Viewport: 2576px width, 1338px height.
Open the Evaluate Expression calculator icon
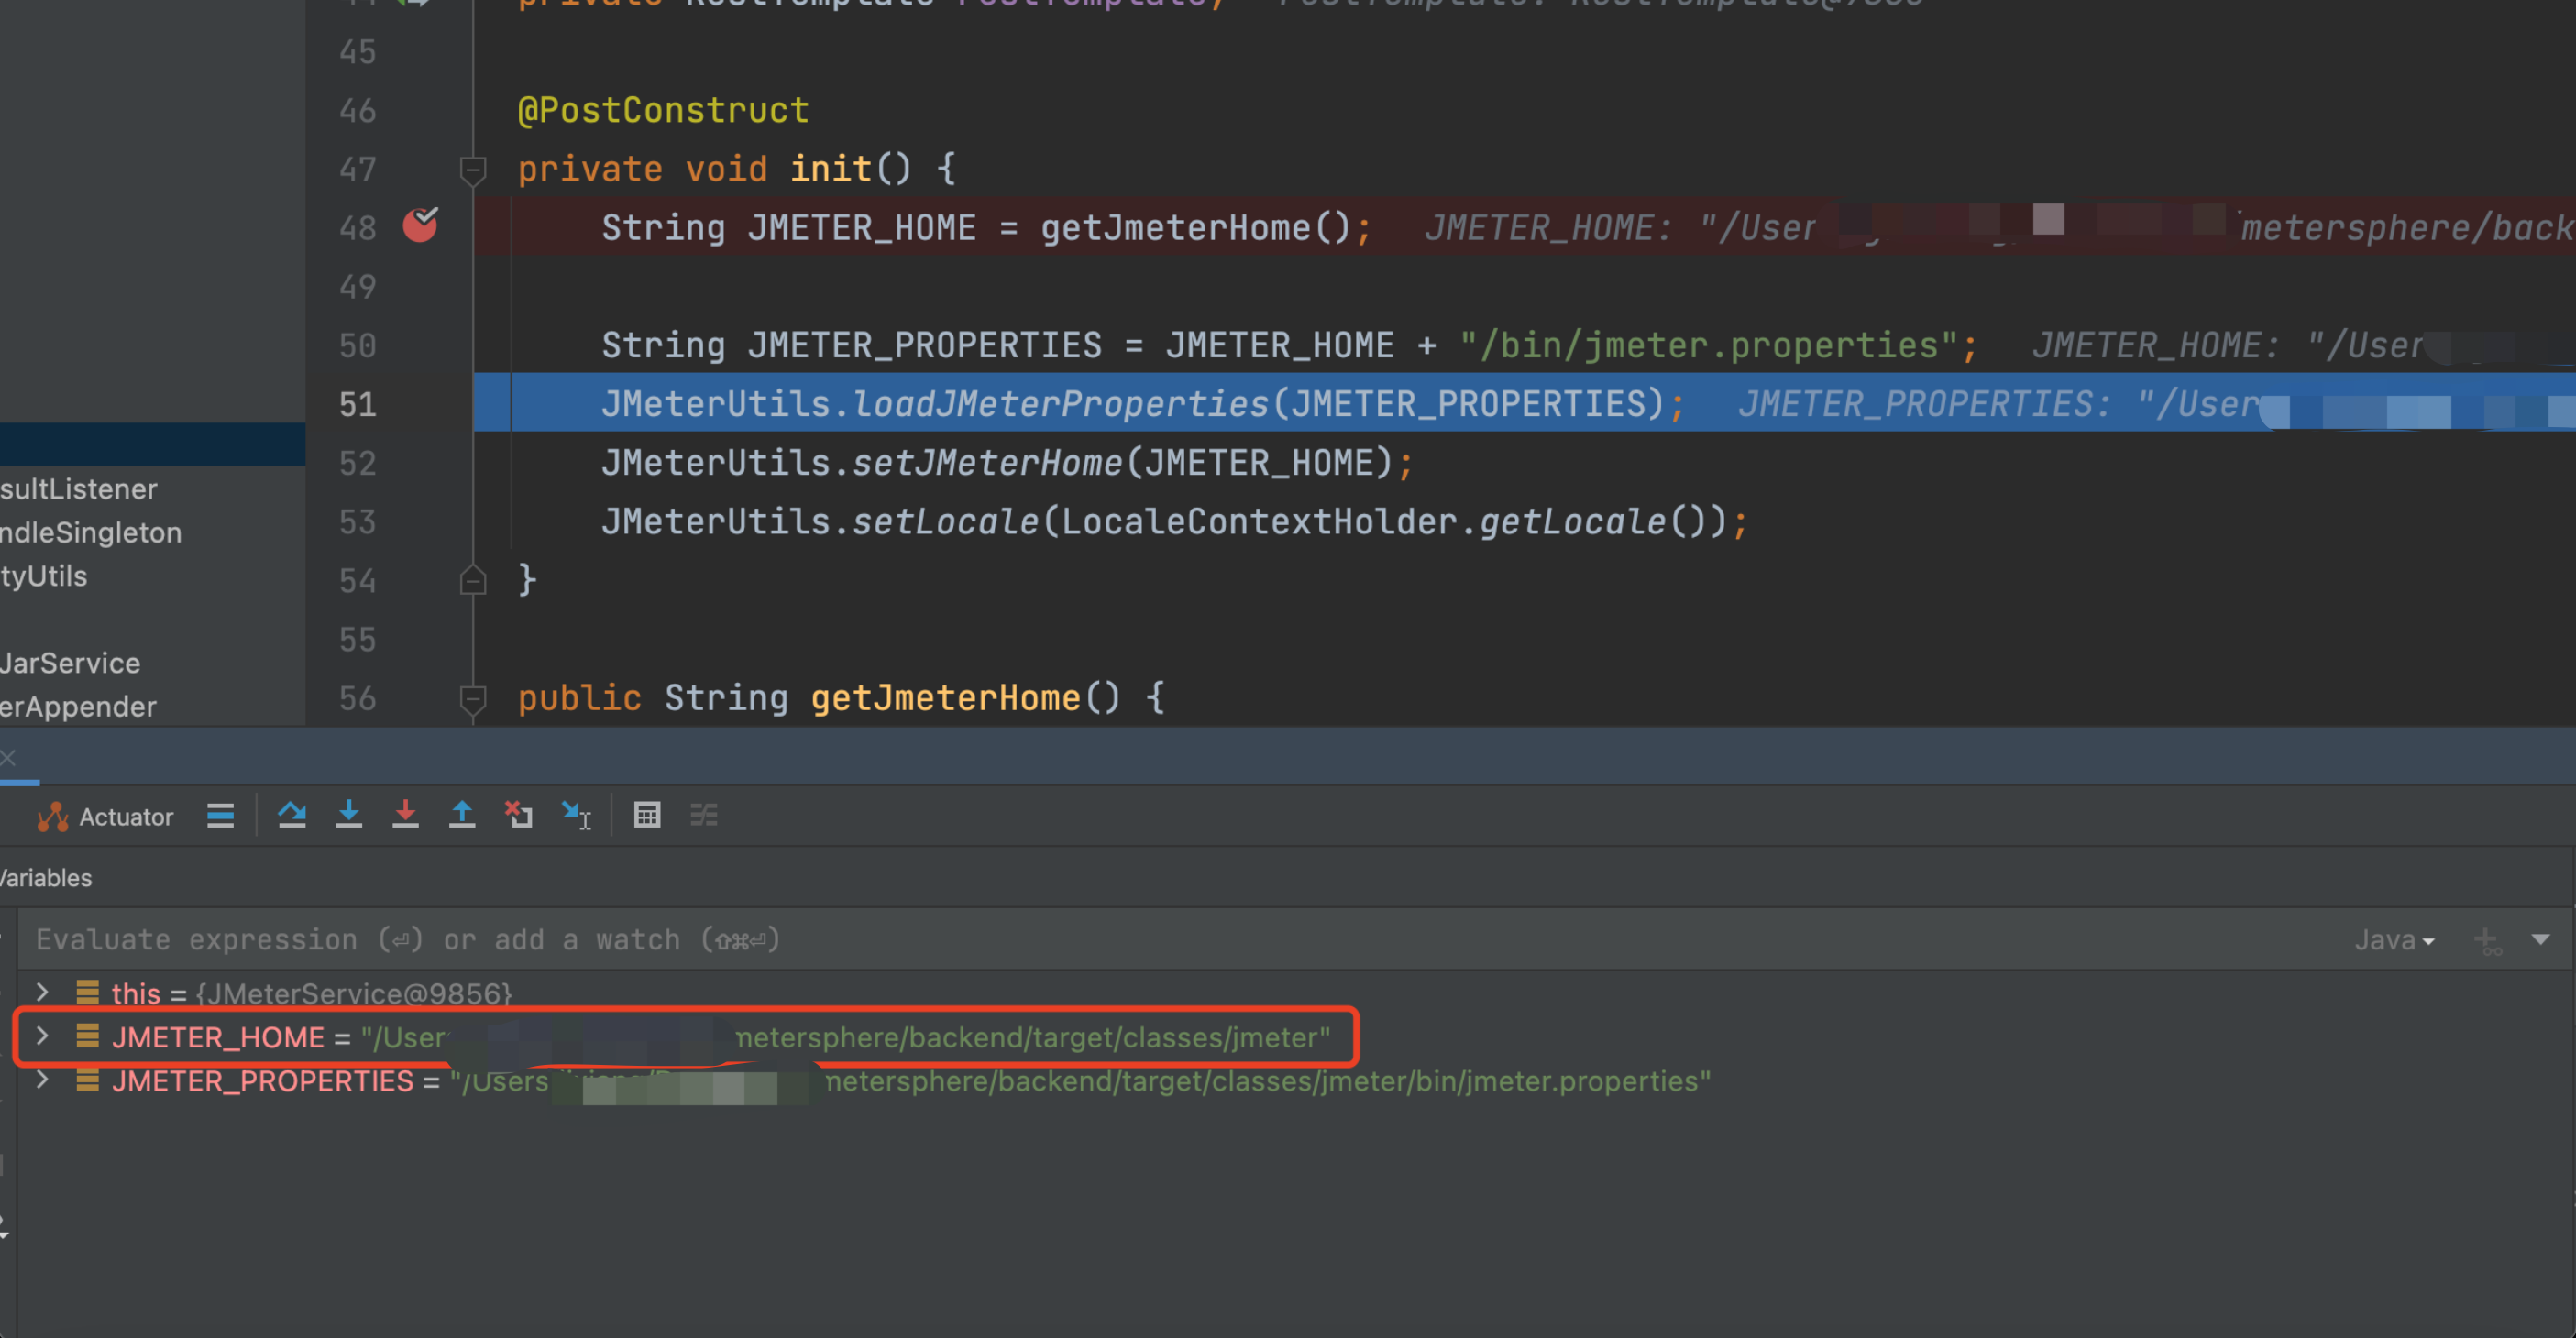click(647, 815)
